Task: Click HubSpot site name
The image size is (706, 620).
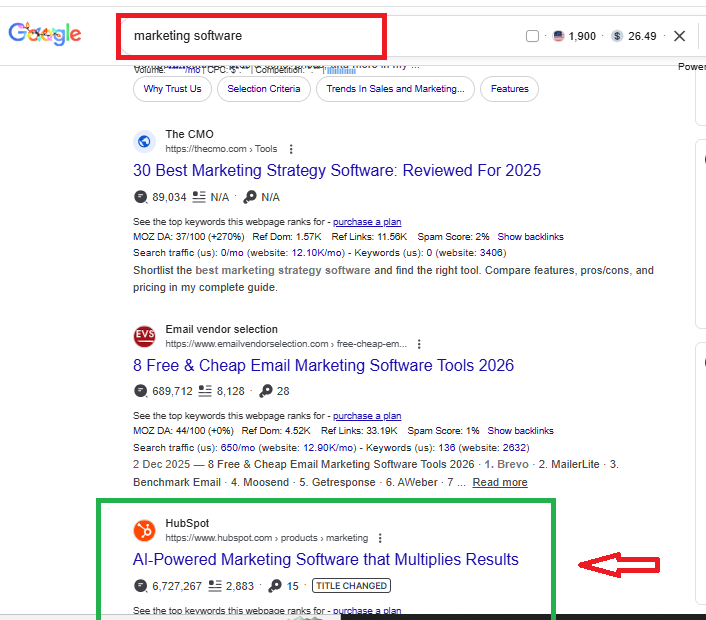Action: point(187,523)
